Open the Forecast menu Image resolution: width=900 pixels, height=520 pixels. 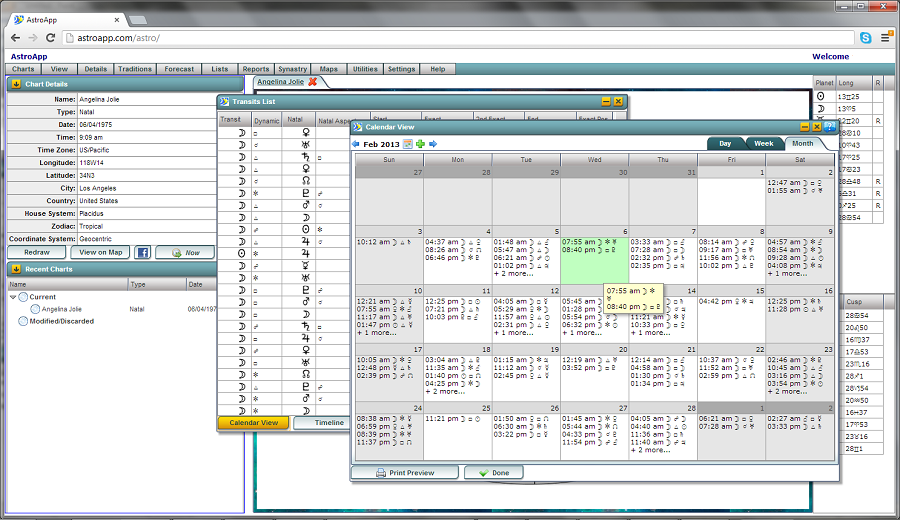point(179,69)
